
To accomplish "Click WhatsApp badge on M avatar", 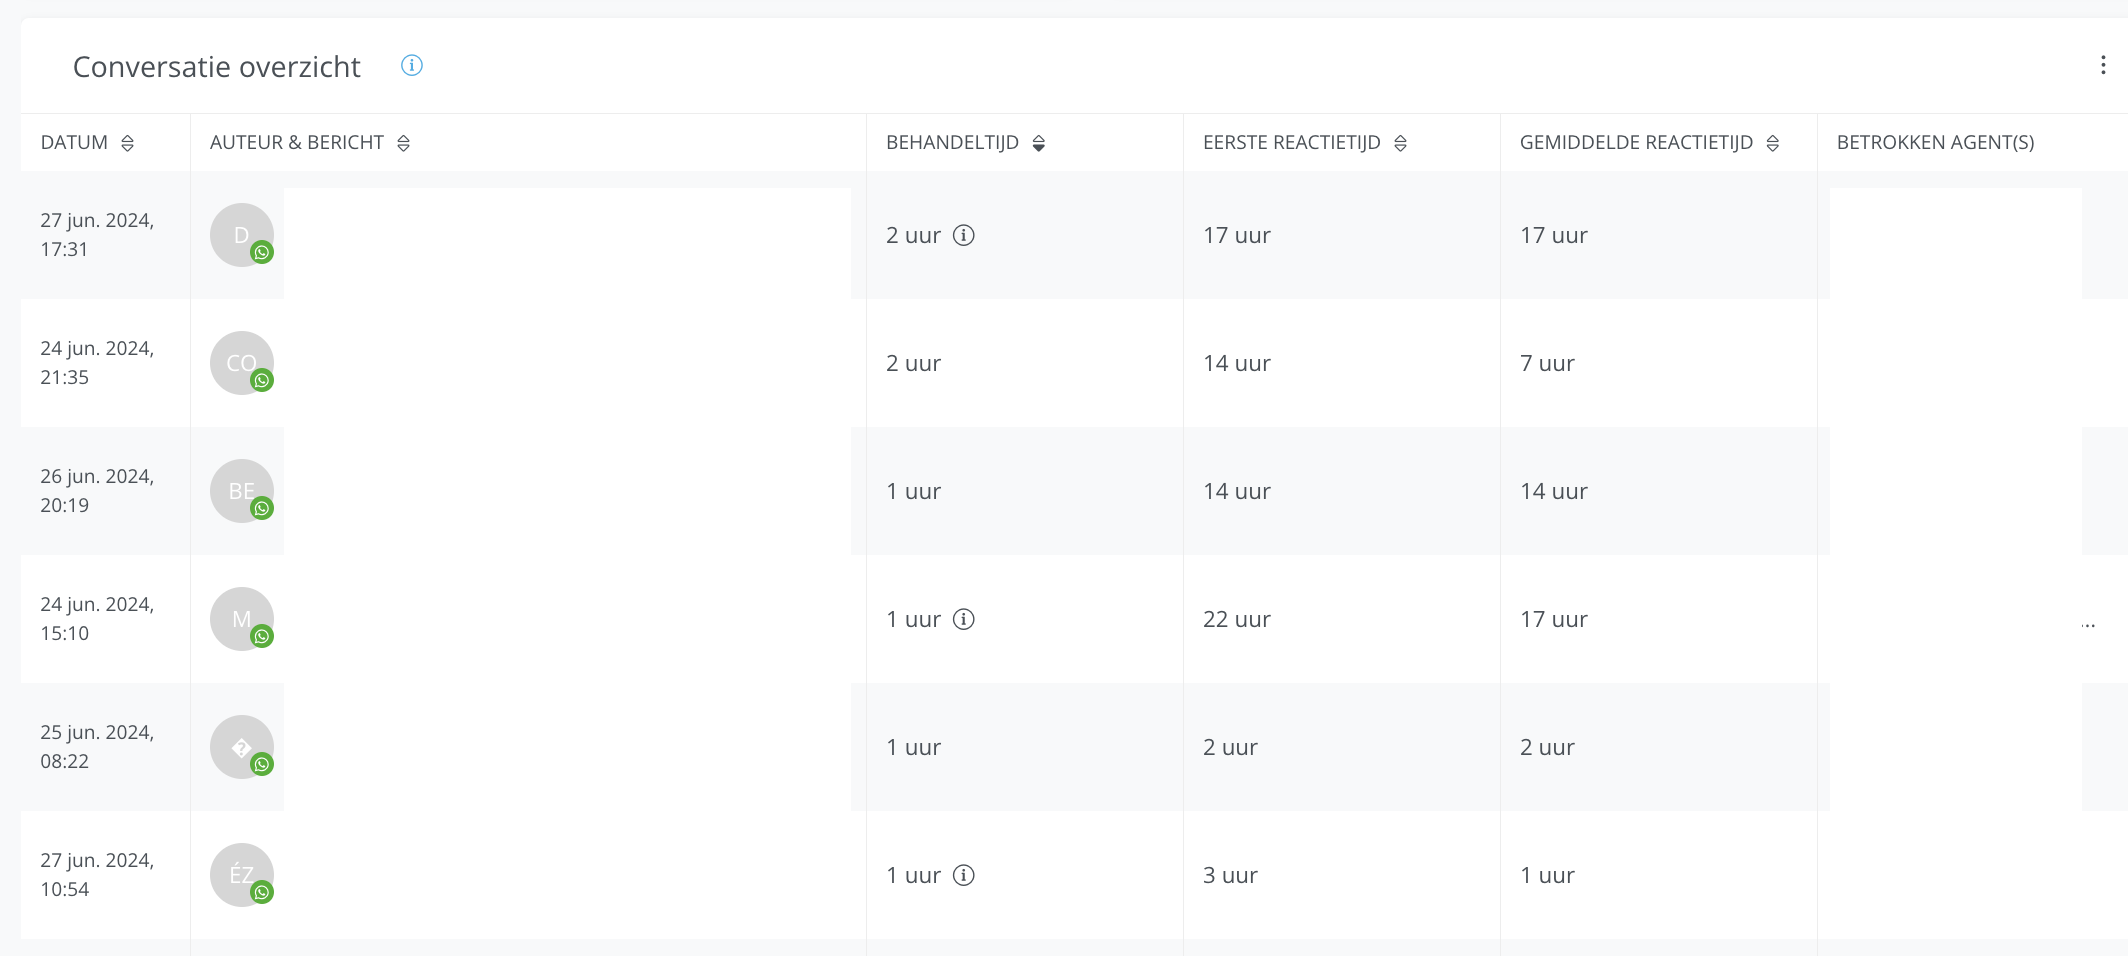I will point(262,636).
